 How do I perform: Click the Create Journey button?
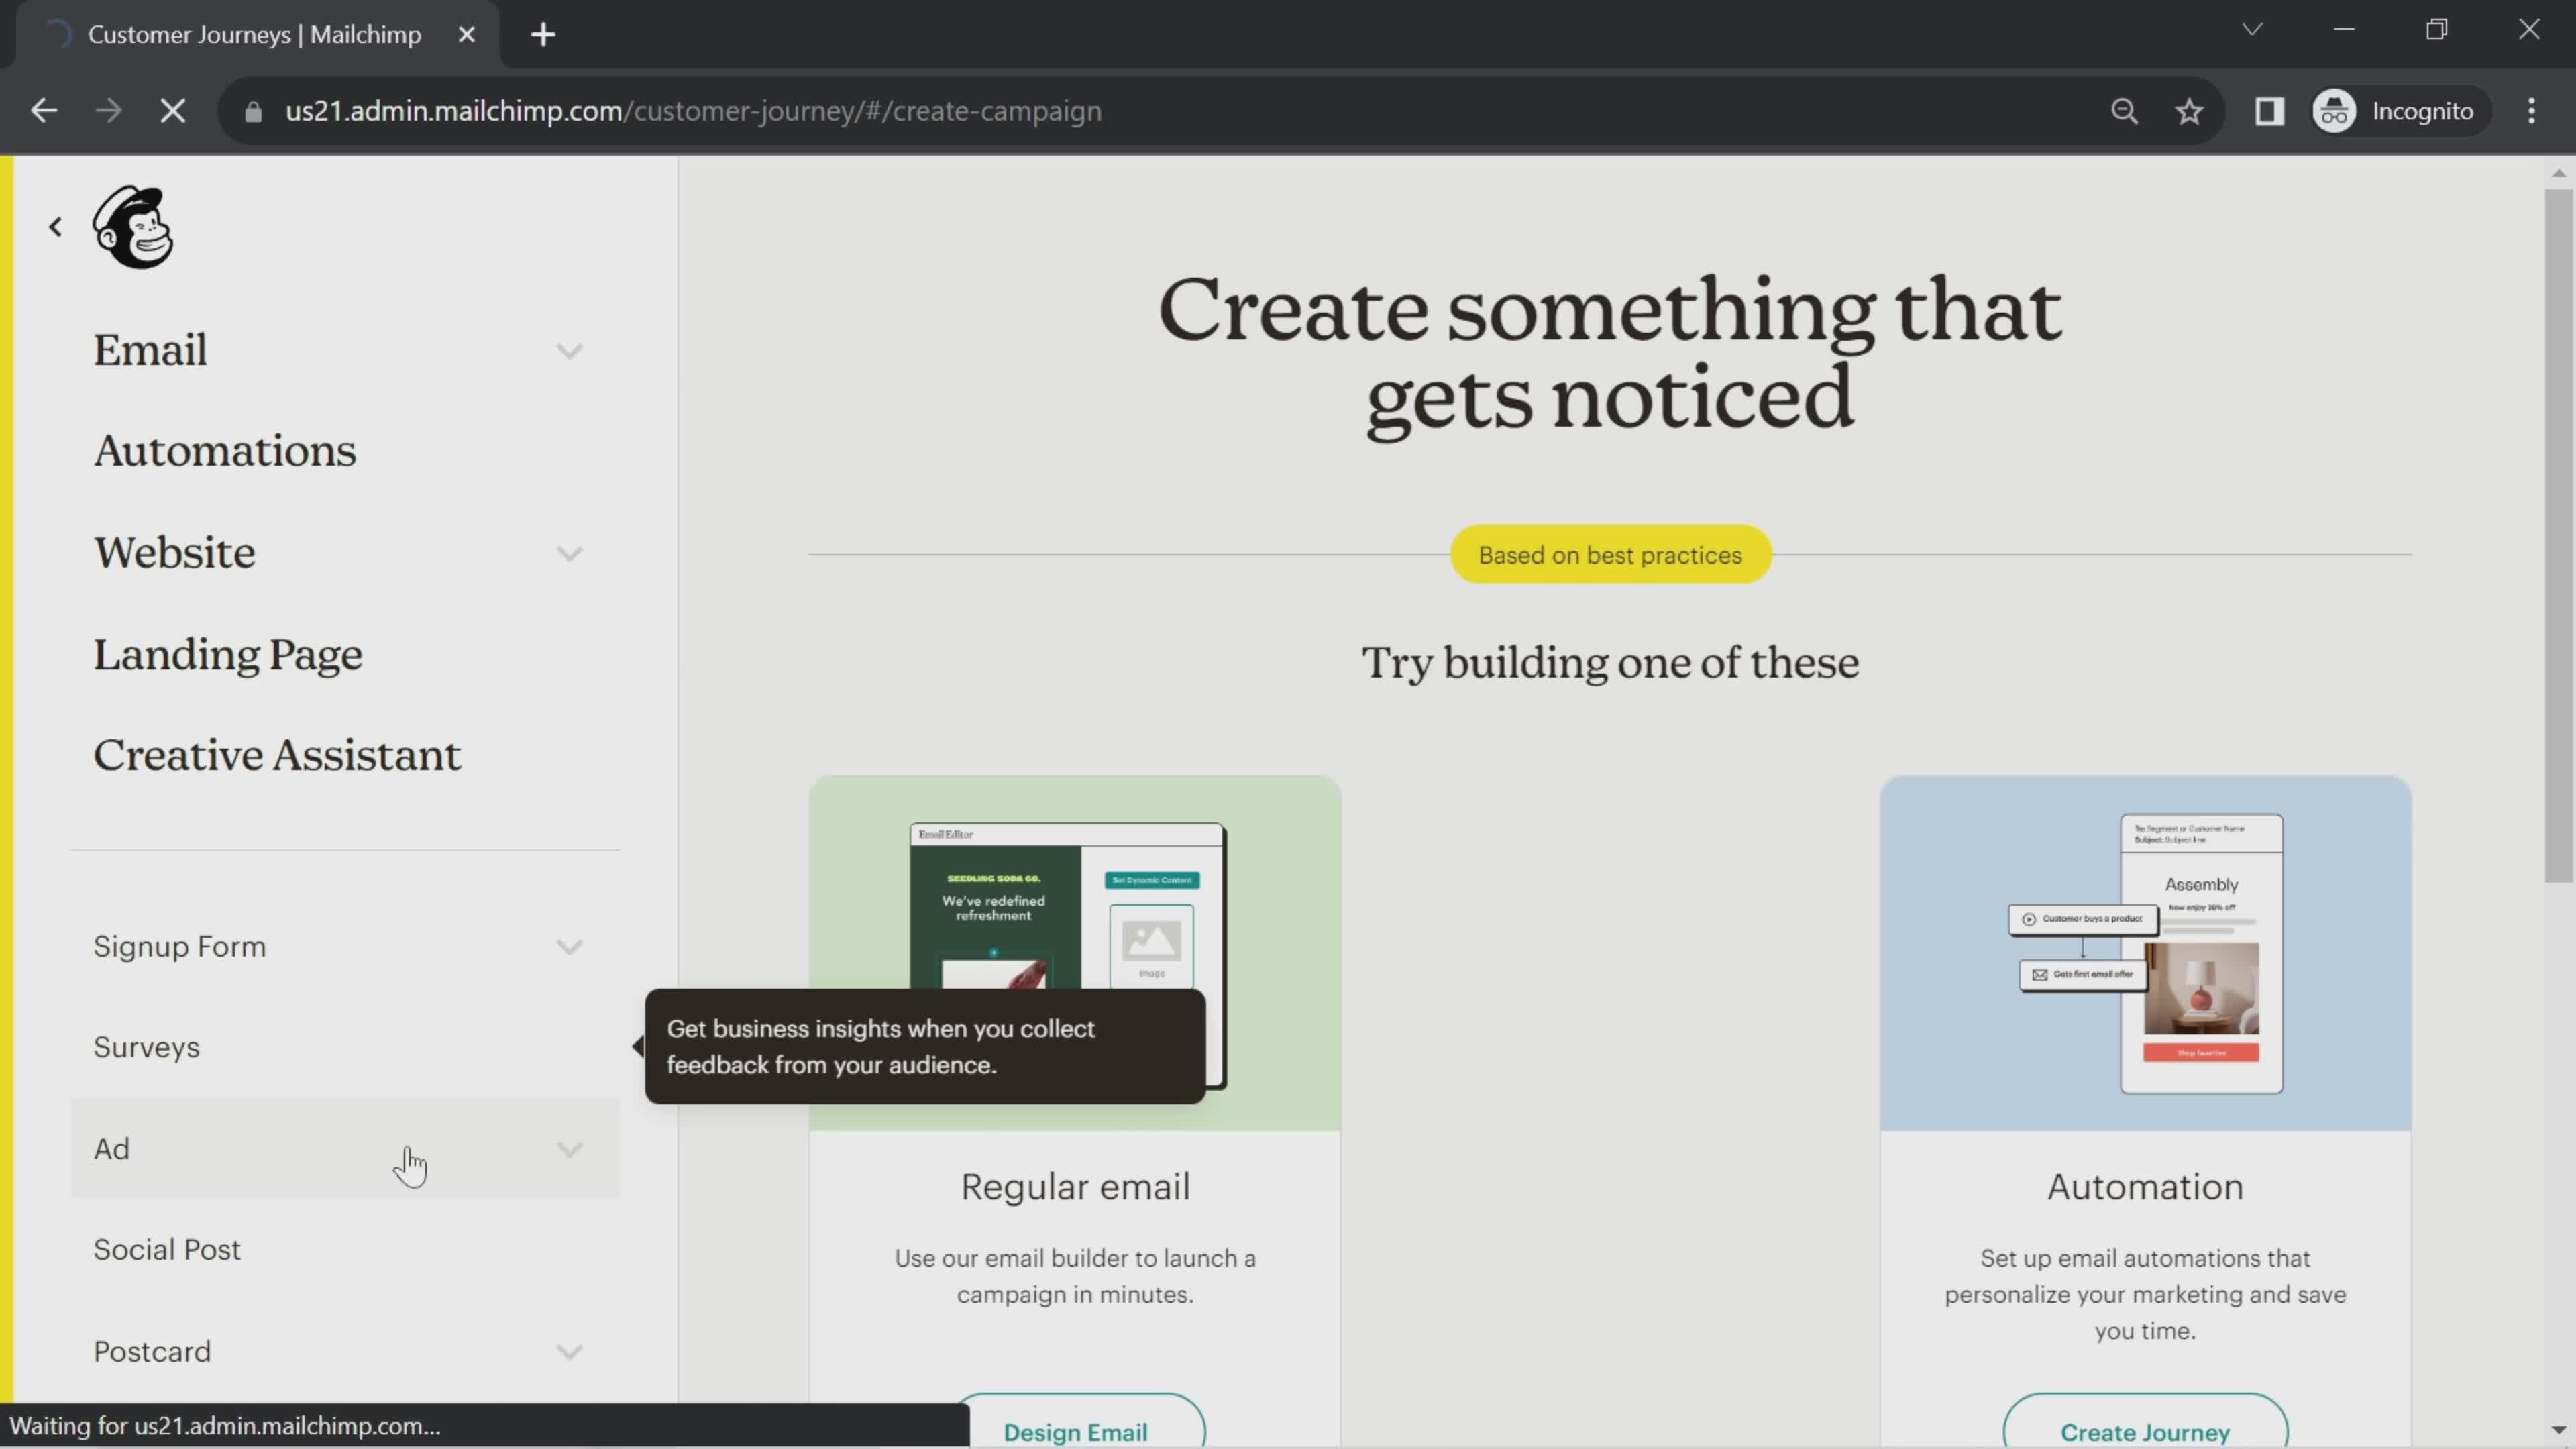pos(2144,1432)
